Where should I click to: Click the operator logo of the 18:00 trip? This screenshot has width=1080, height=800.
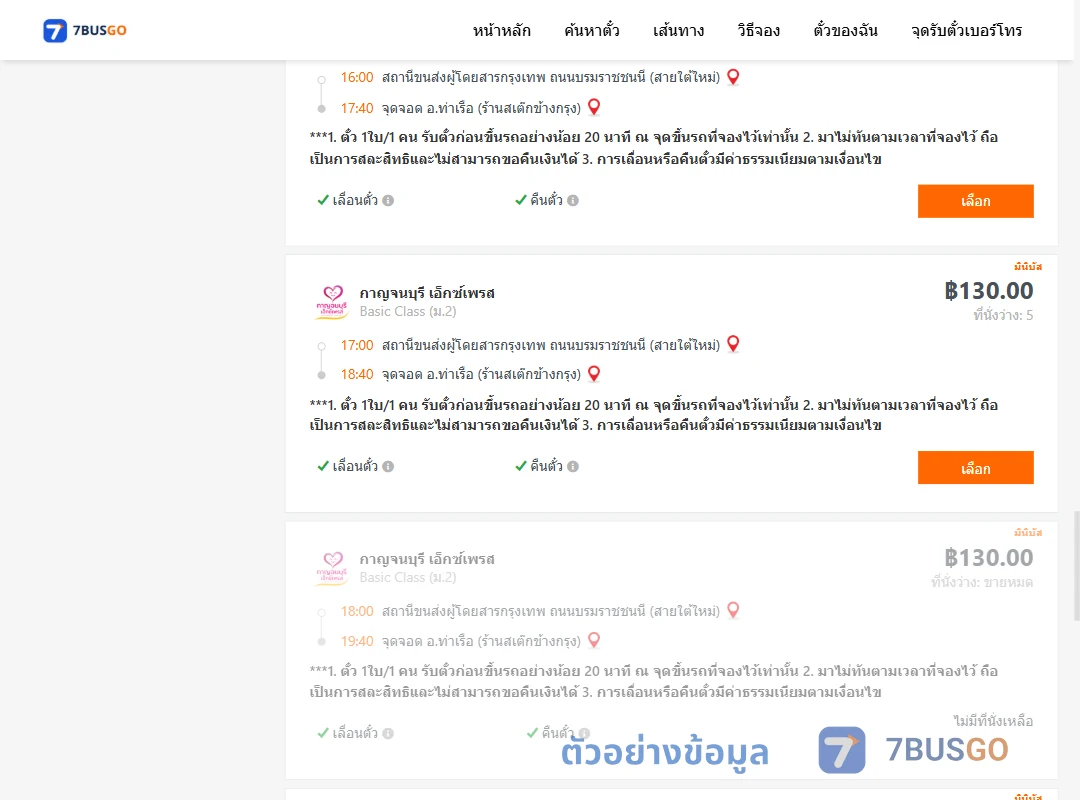333,568
